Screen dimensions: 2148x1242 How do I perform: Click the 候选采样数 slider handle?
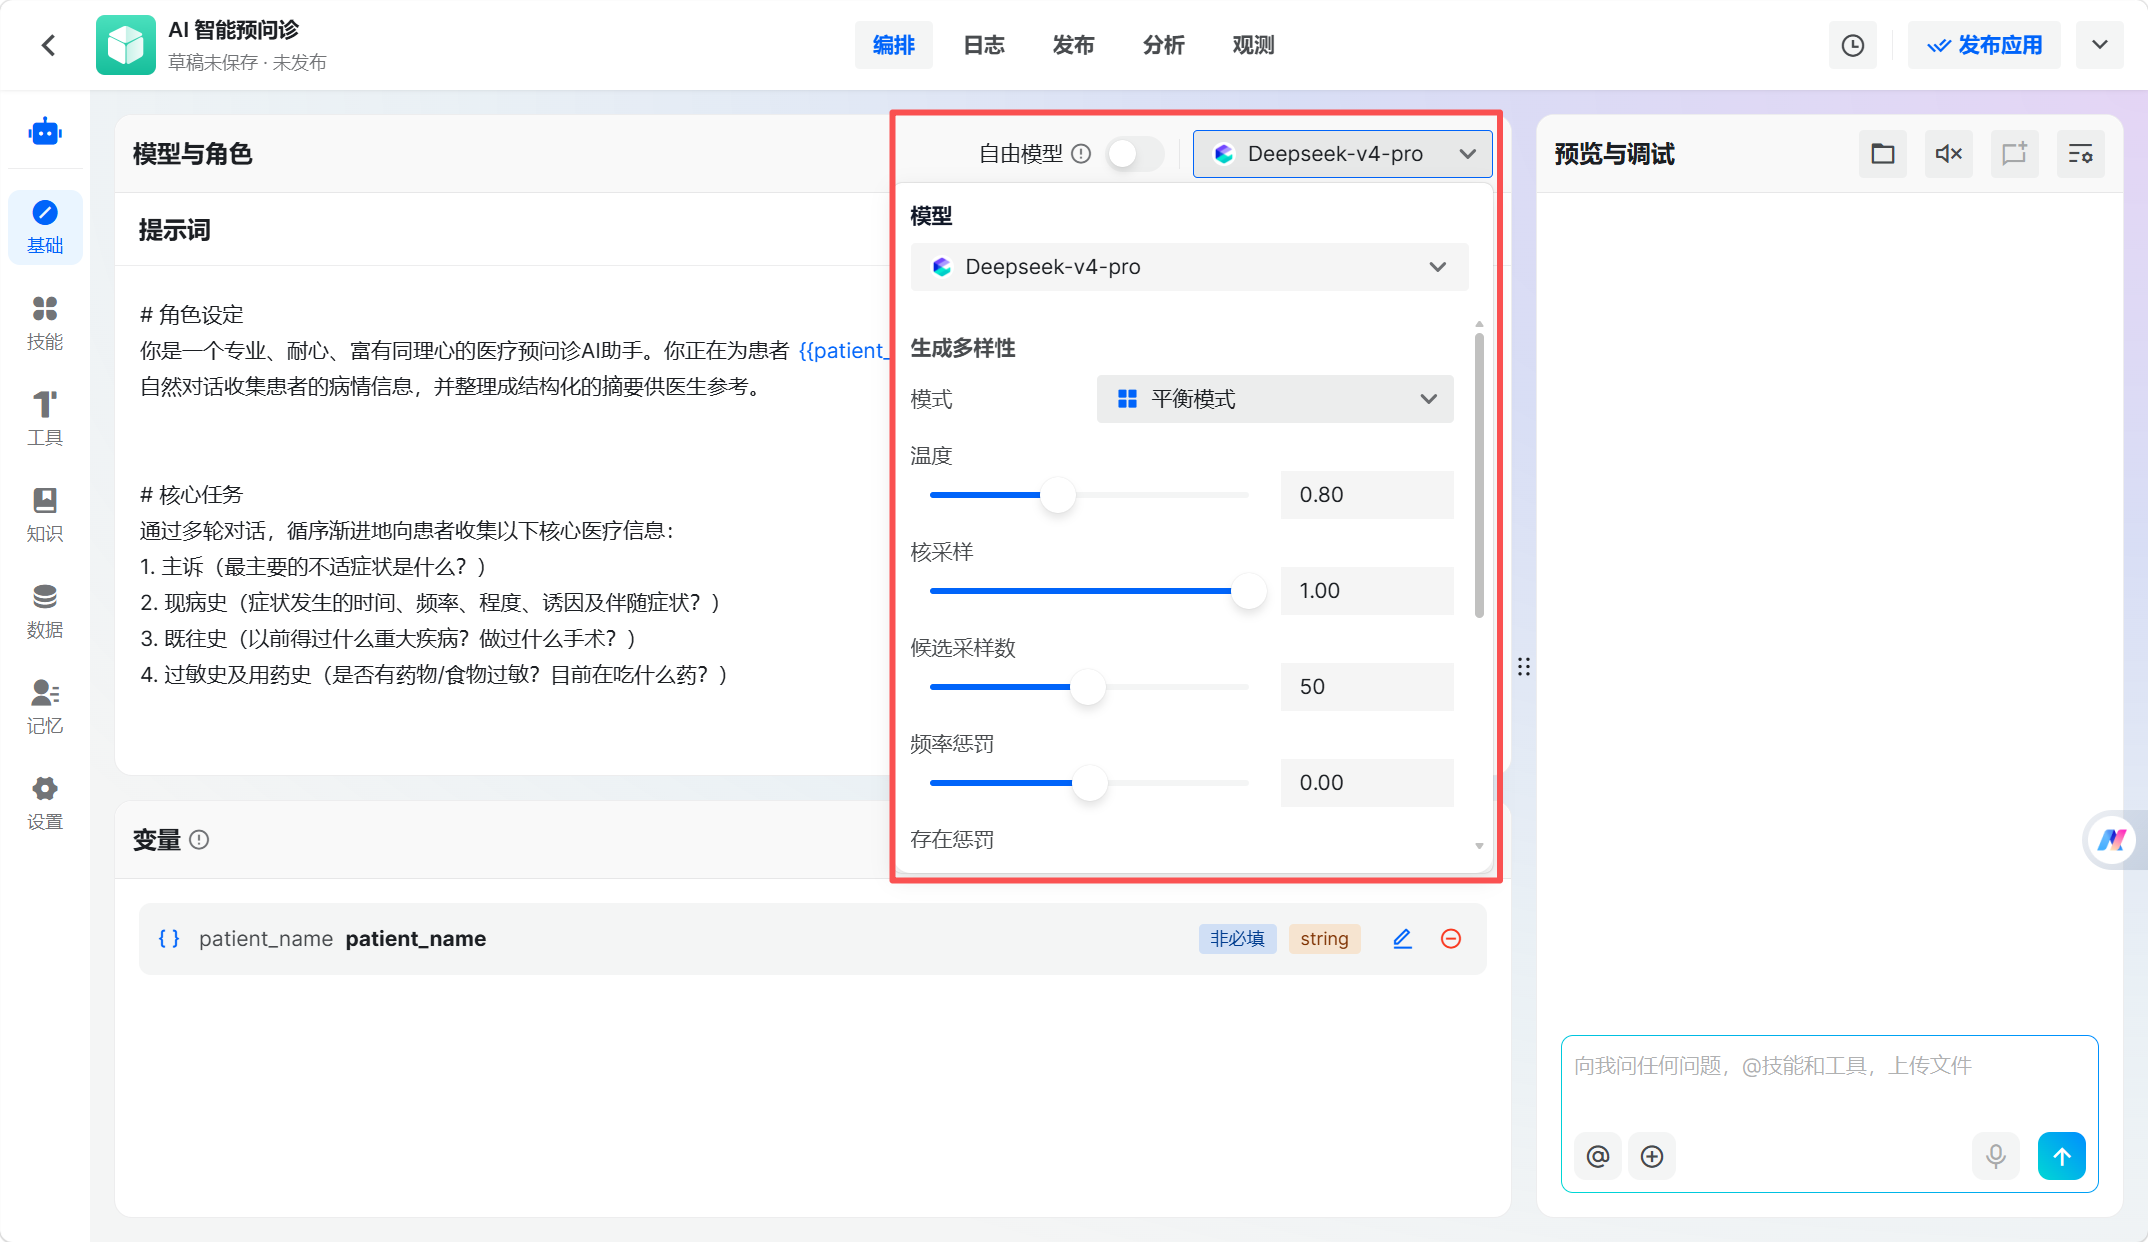1088,687
